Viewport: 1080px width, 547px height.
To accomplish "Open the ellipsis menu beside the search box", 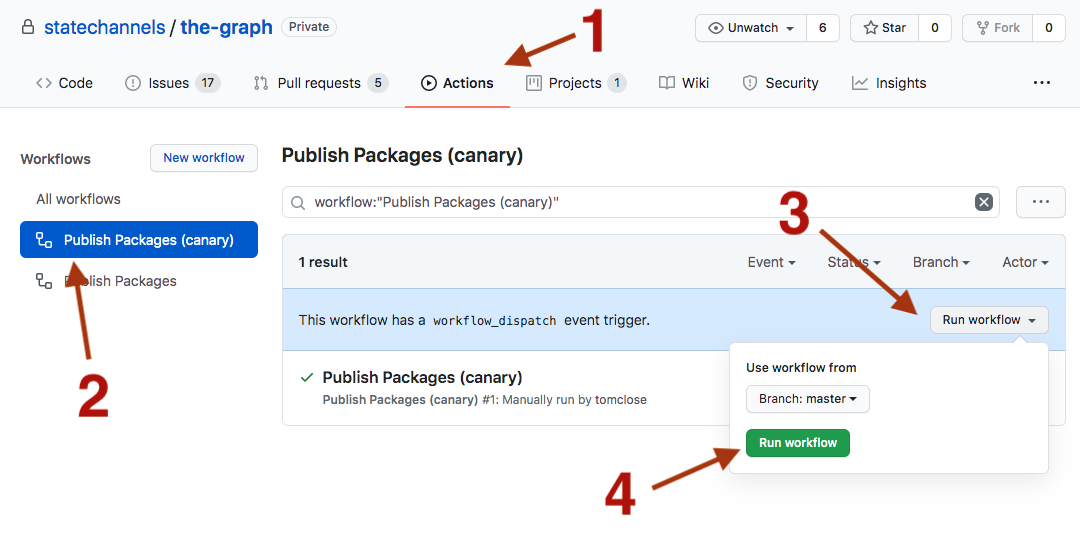I will pyautogui.click(x=1041, y=202).
